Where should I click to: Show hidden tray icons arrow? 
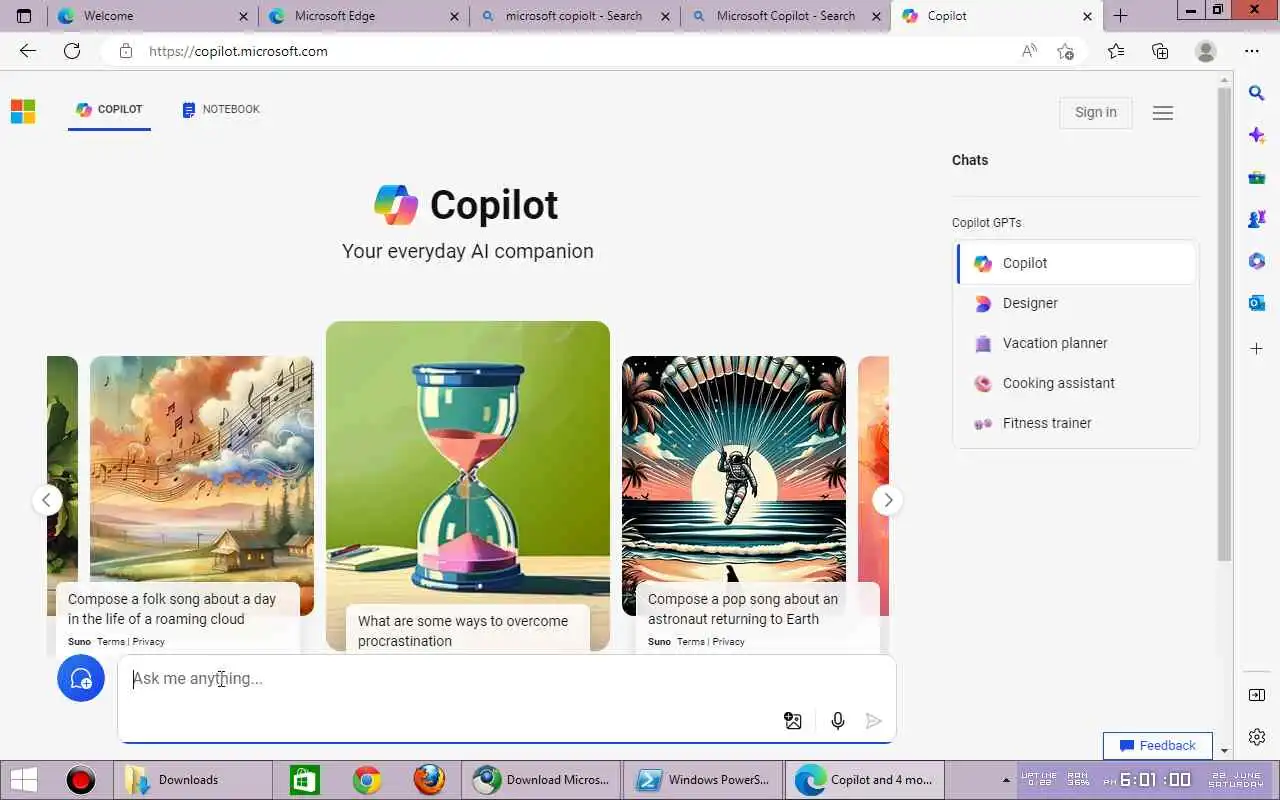coord(1006,780)
